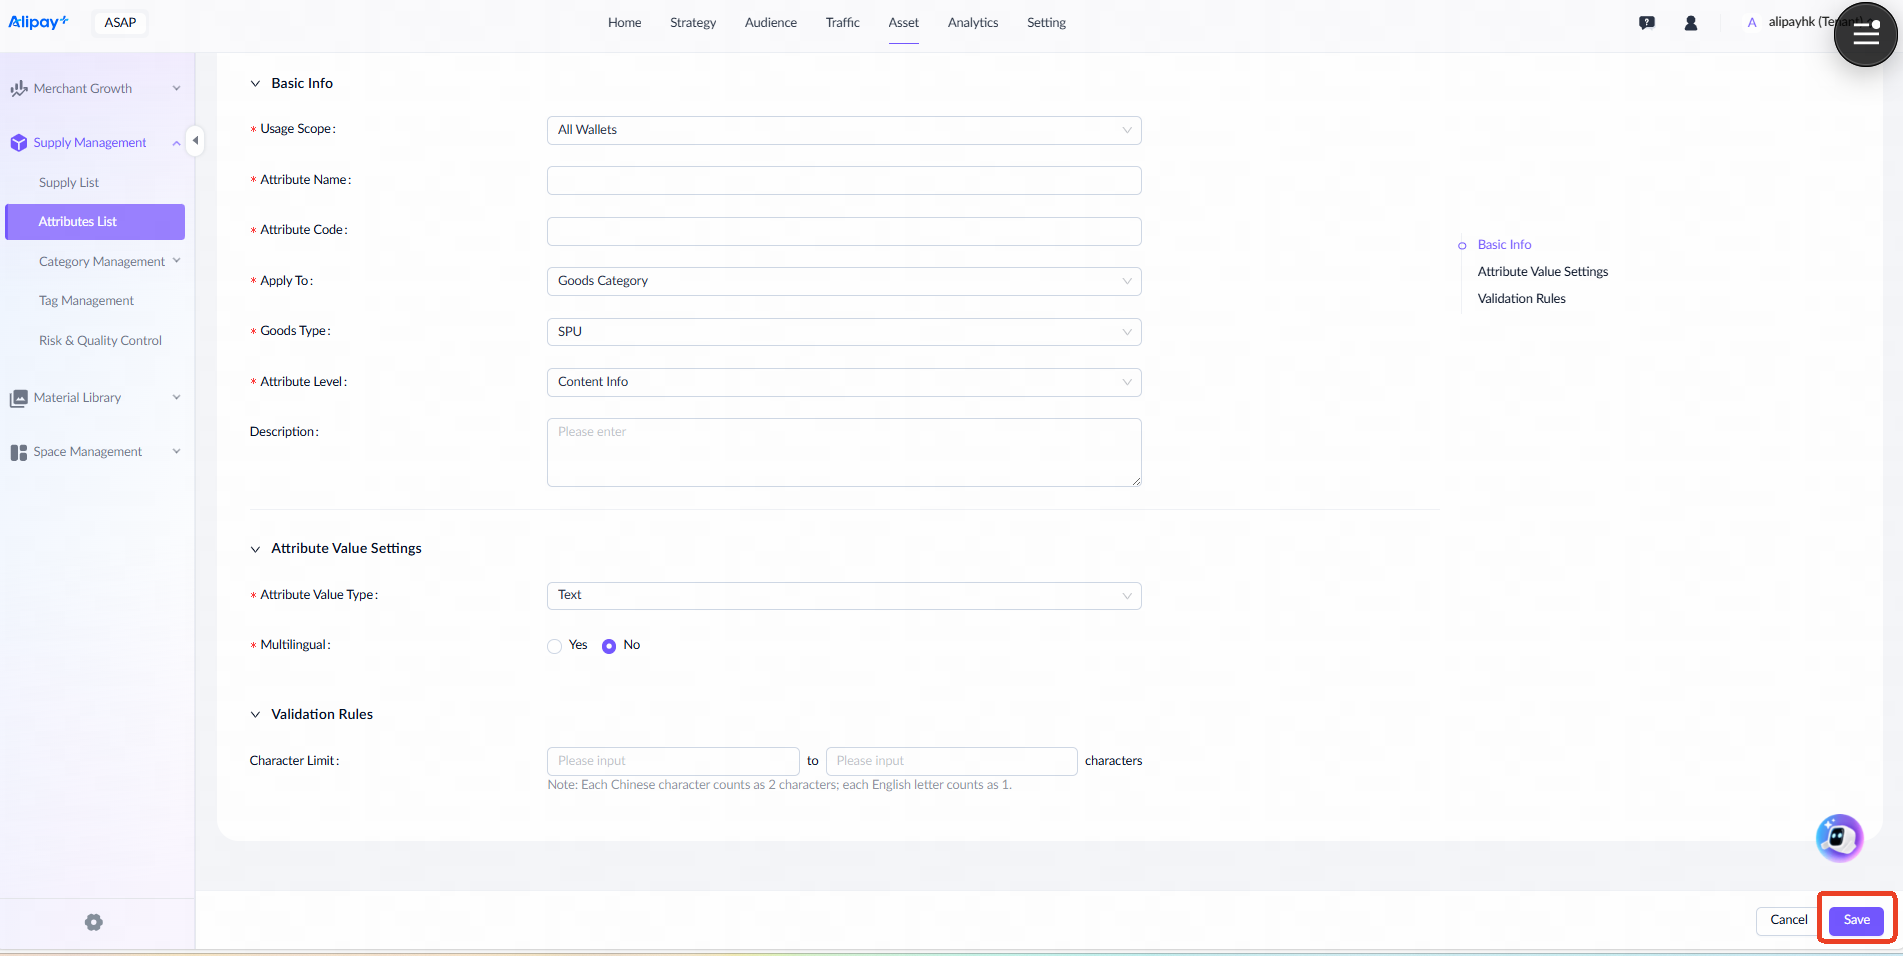Open the user profile icon
1903x956 pixels.
point(1690,23)
